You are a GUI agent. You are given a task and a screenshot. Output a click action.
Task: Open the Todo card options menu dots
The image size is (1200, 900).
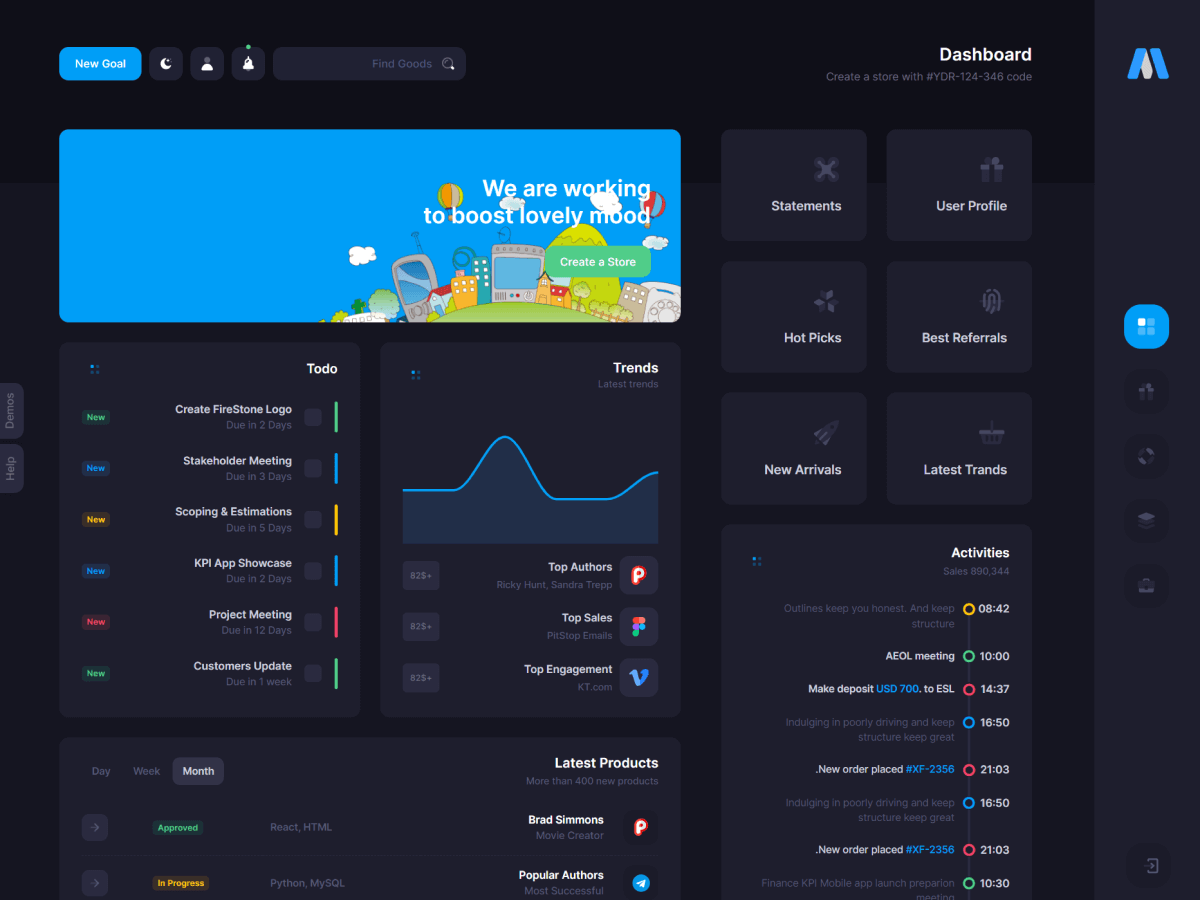click(95, 369)
